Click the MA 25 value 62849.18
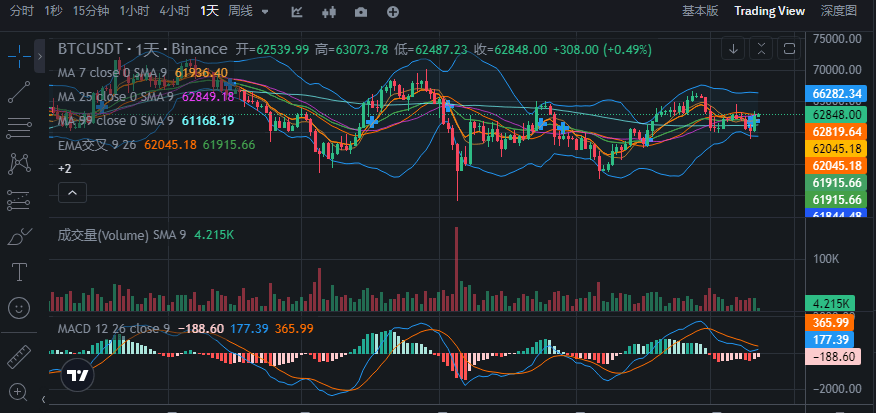876x413 pixels. (x=208, y=97)
